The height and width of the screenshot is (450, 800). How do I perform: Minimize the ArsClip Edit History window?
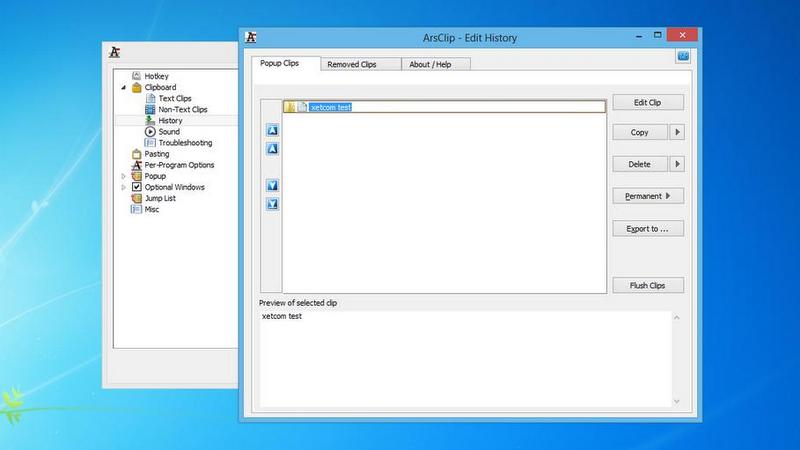[x=639, y=35]
